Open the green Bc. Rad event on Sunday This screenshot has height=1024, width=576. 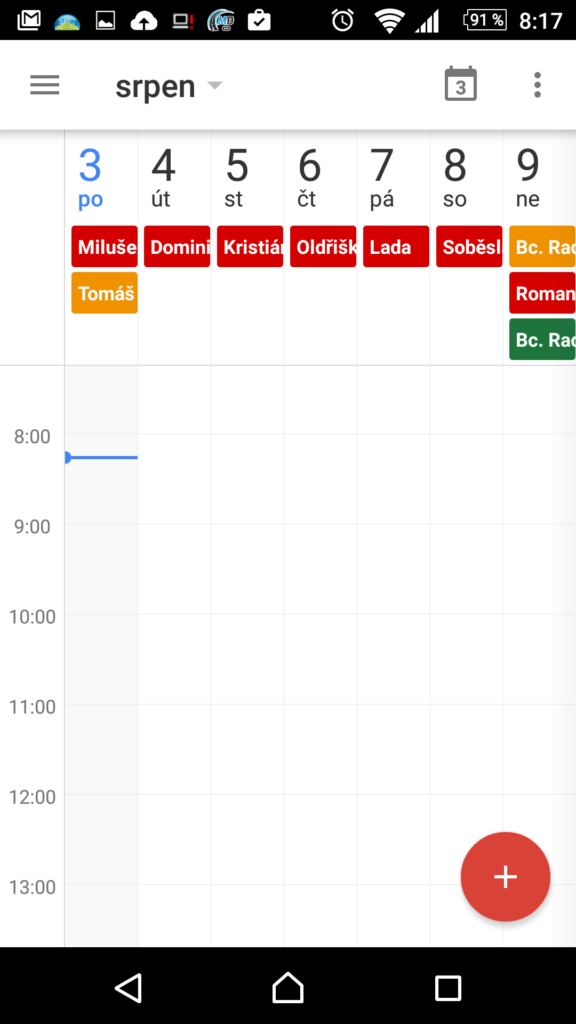point(542,340)
